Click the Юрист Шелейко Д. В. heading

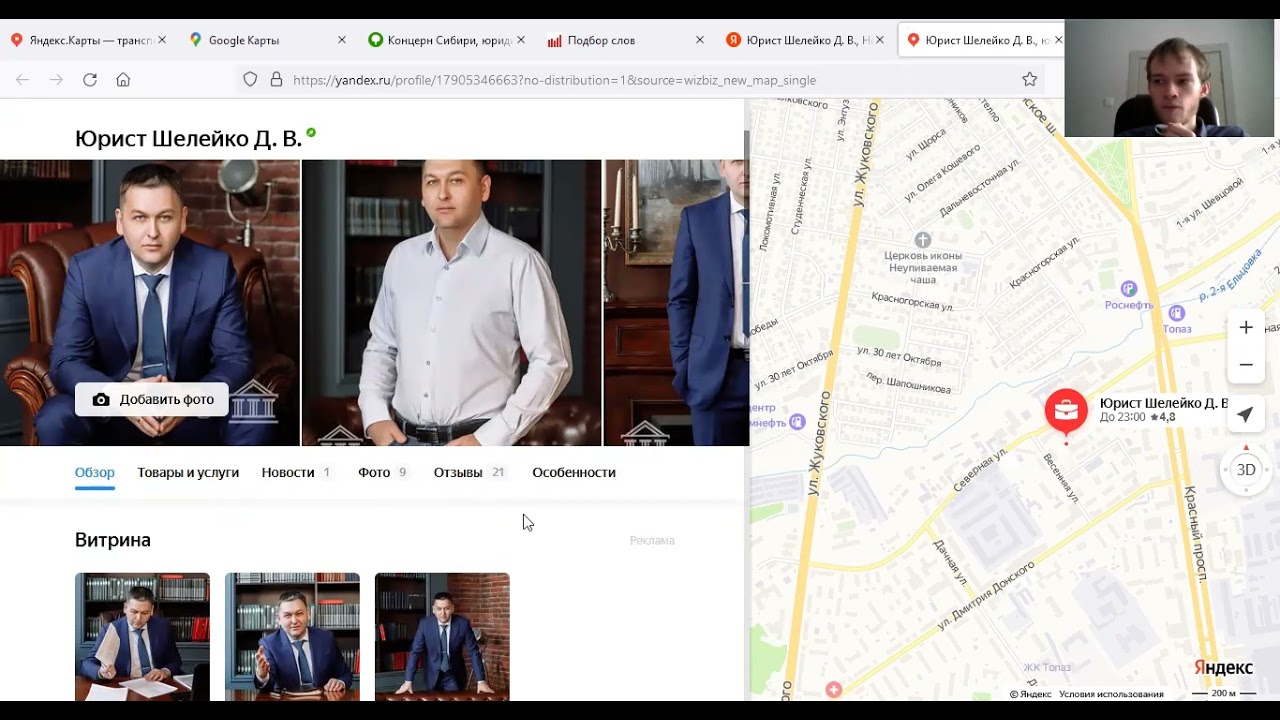pos(188,138)
